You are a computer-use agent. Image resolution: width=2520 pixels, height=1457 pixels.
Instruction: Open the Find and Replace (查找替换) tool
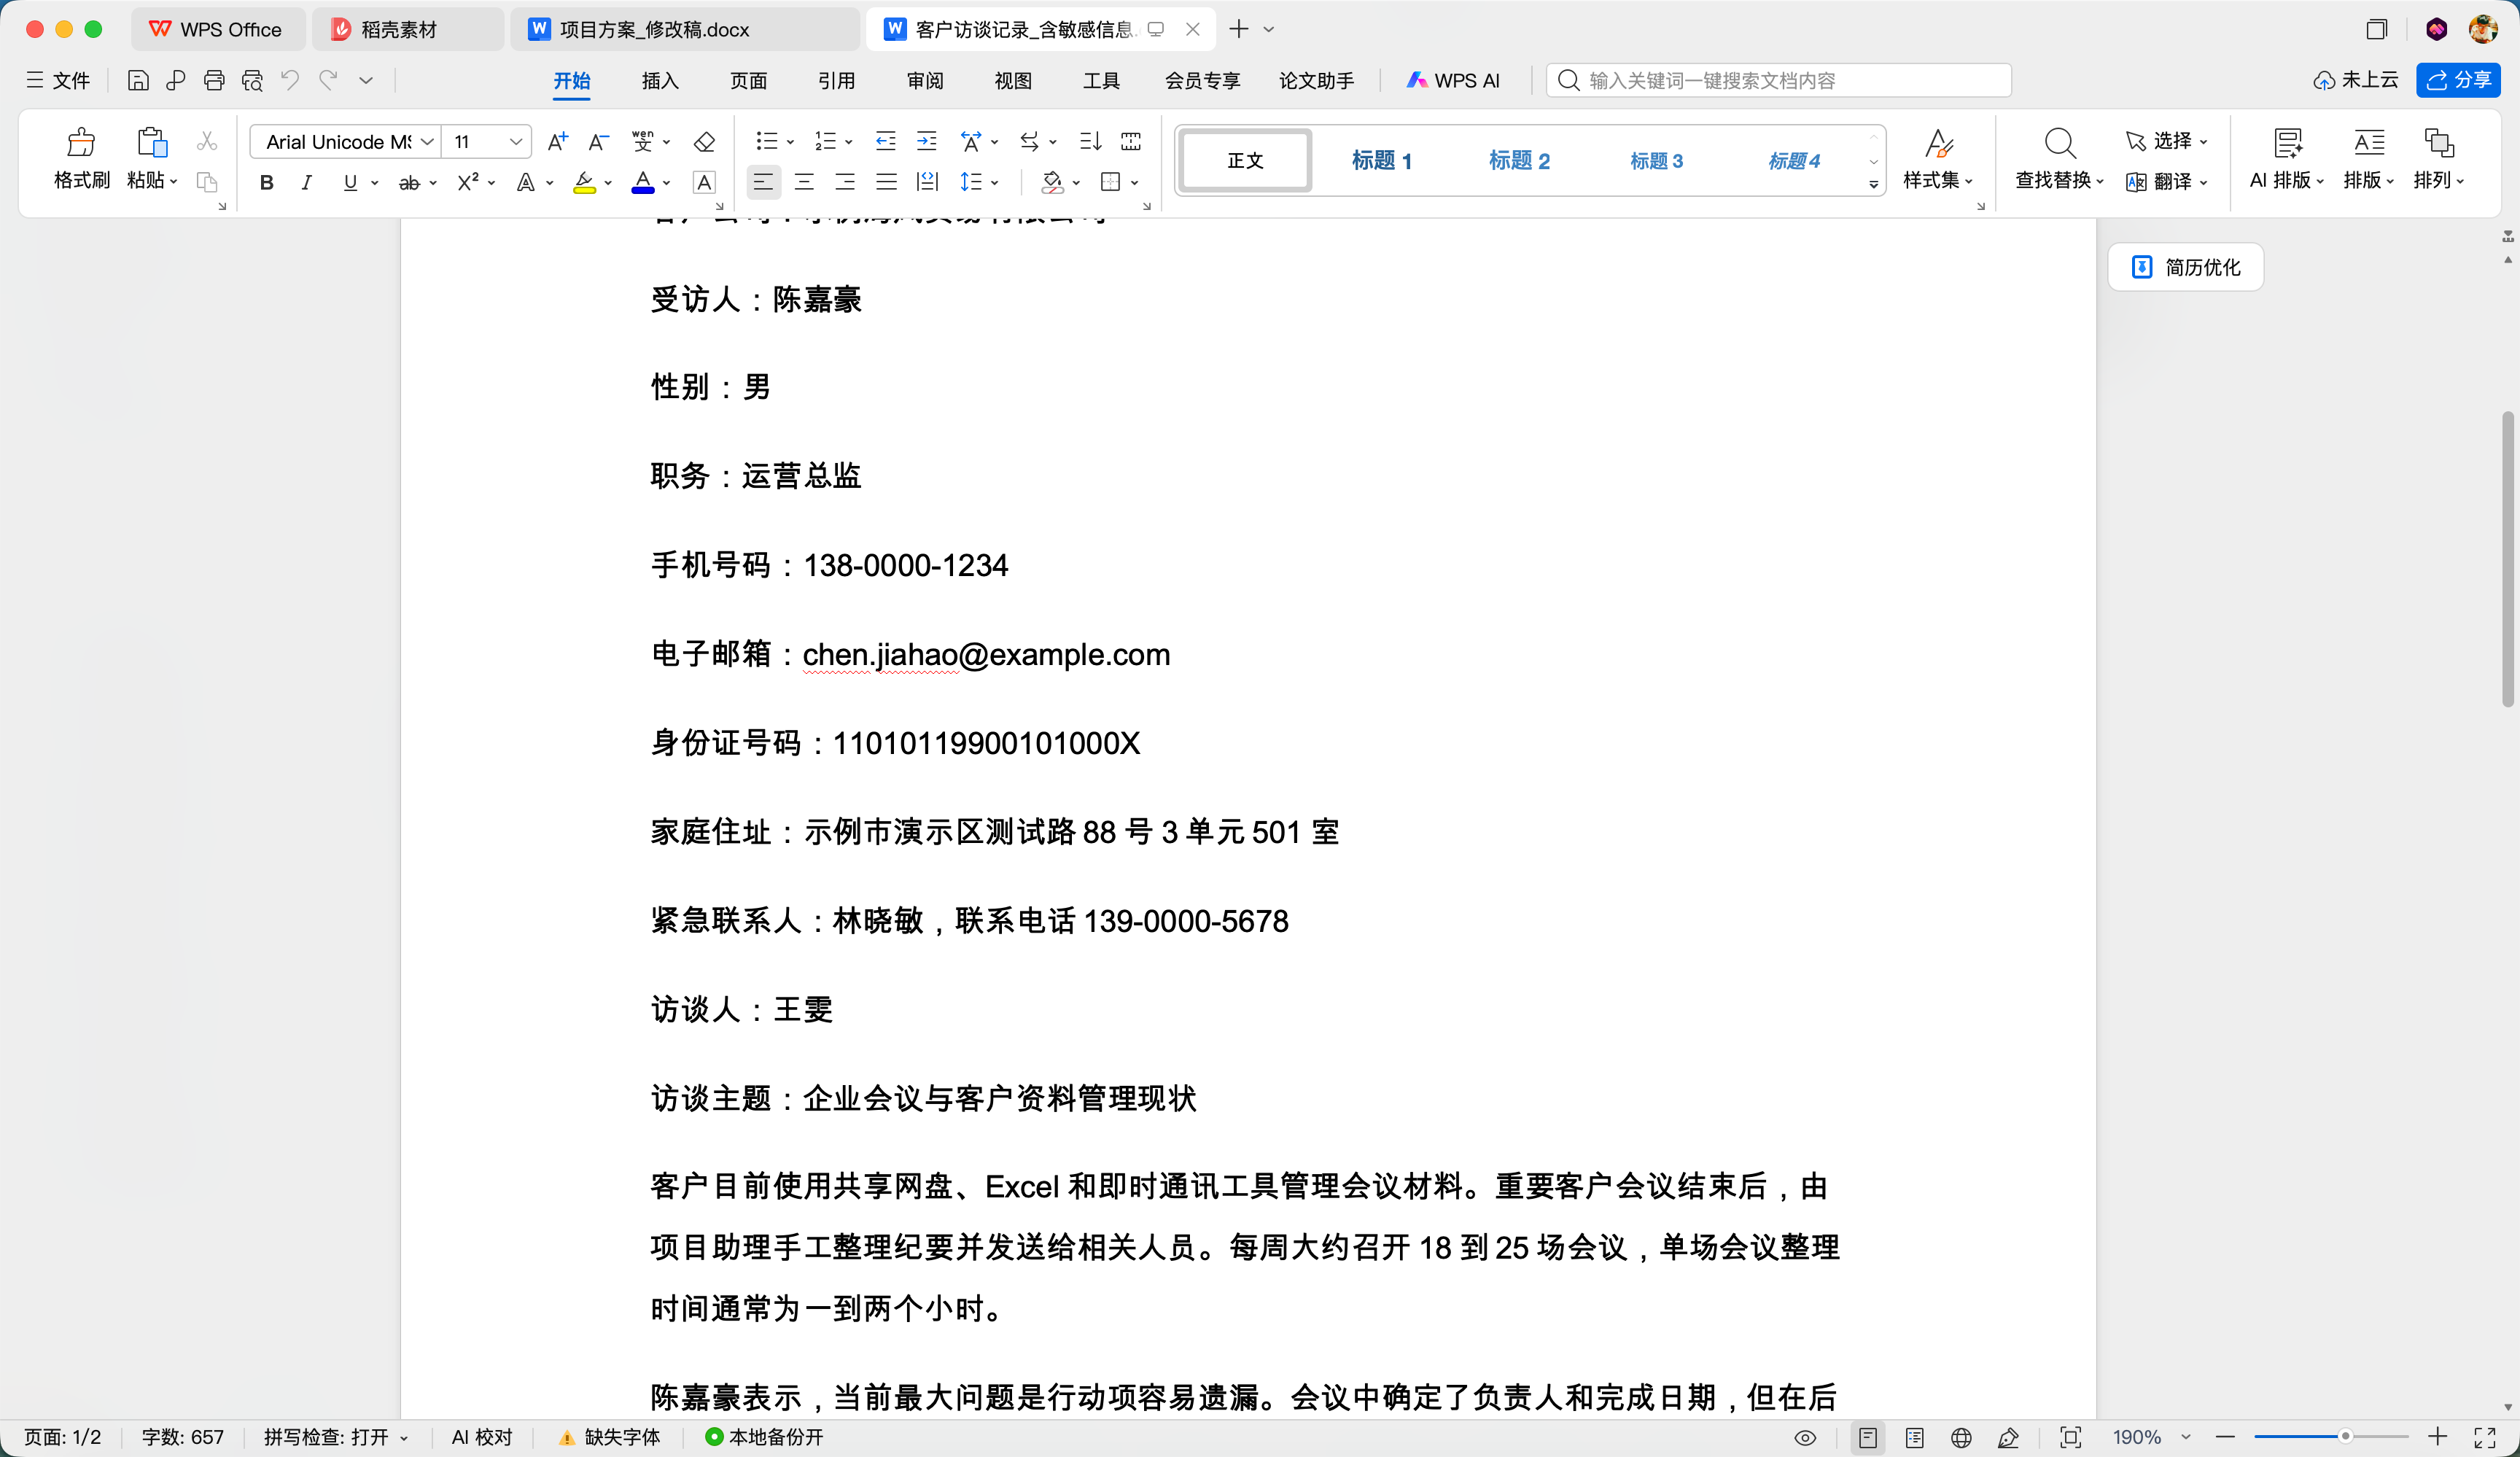point(2059,158)
